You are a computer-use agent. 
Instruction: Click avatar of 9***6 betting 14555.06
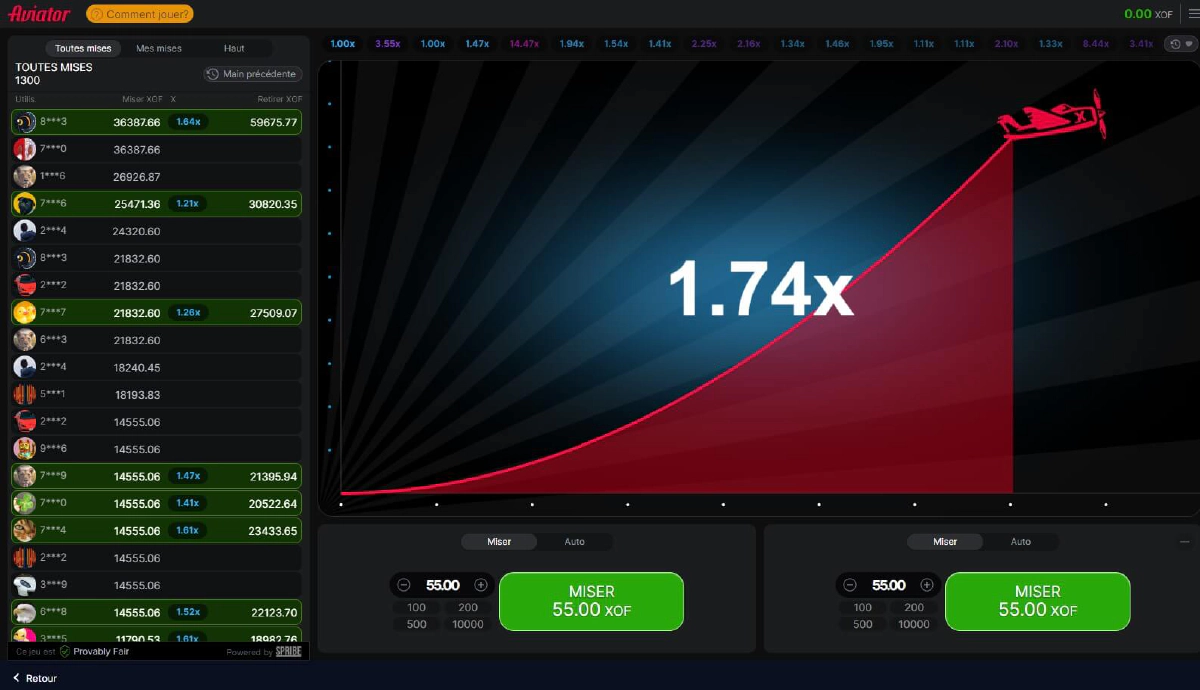[25, 449]
